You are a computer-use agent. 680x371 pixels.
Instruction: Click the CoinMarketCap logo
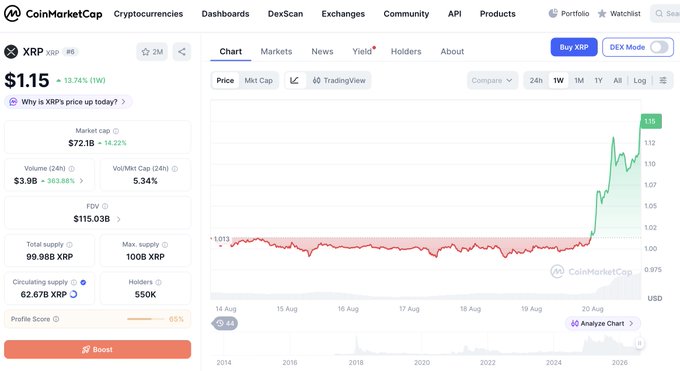53,14
